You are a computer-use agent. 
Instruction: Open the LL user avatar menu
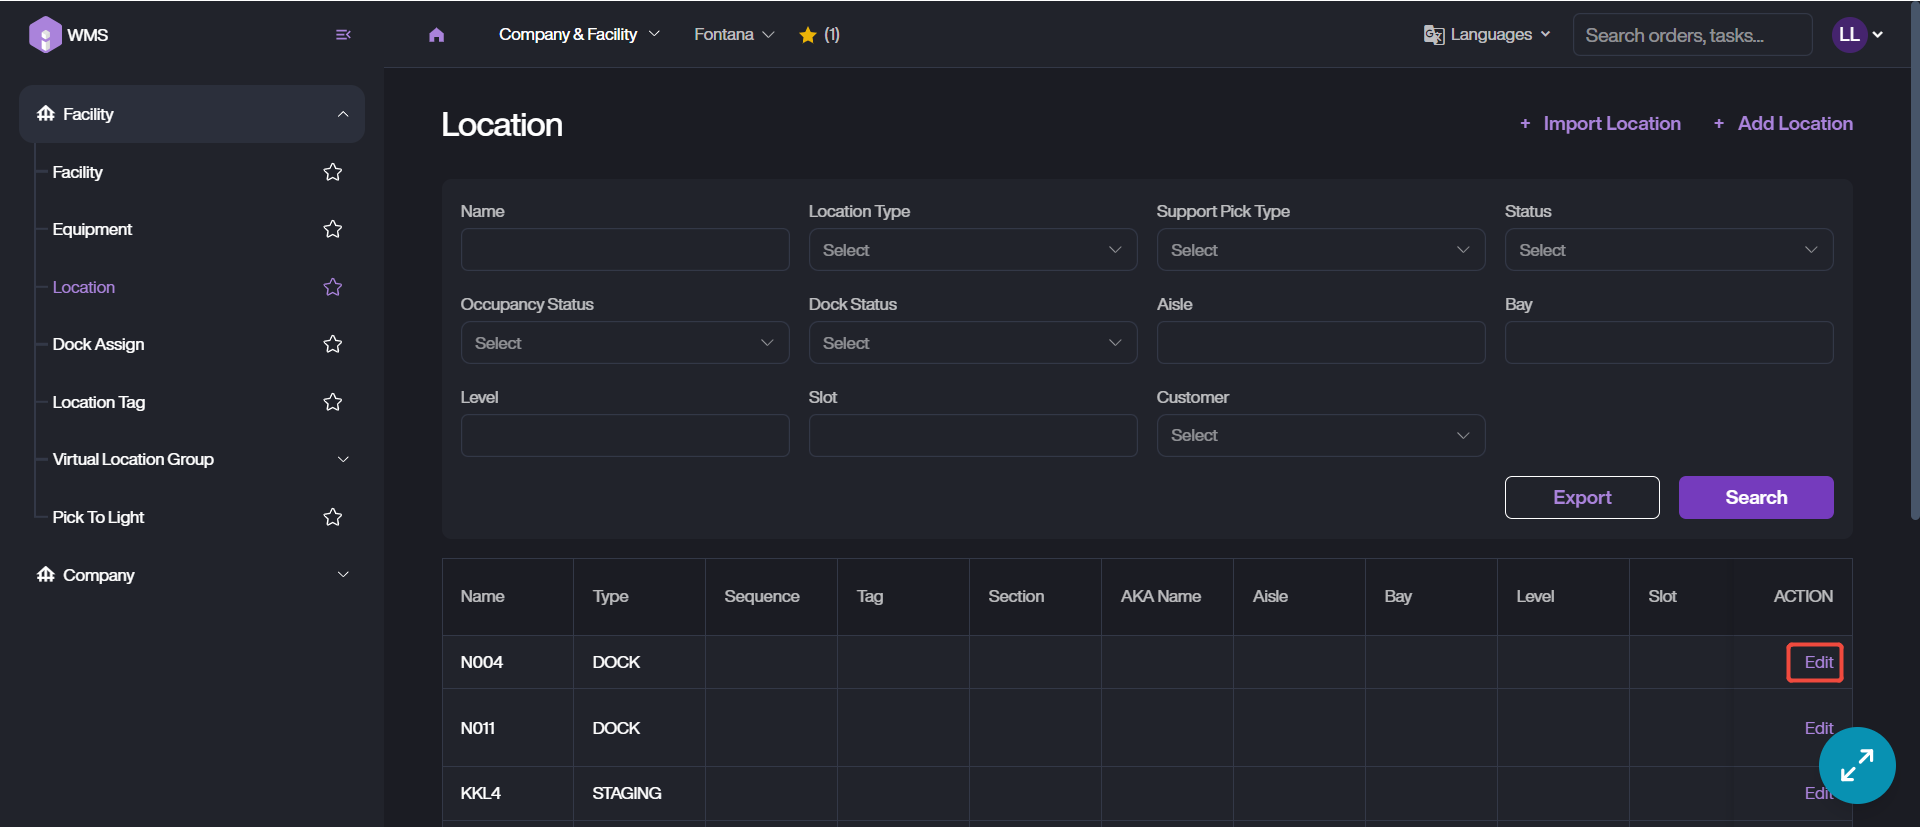point(1856,35)
